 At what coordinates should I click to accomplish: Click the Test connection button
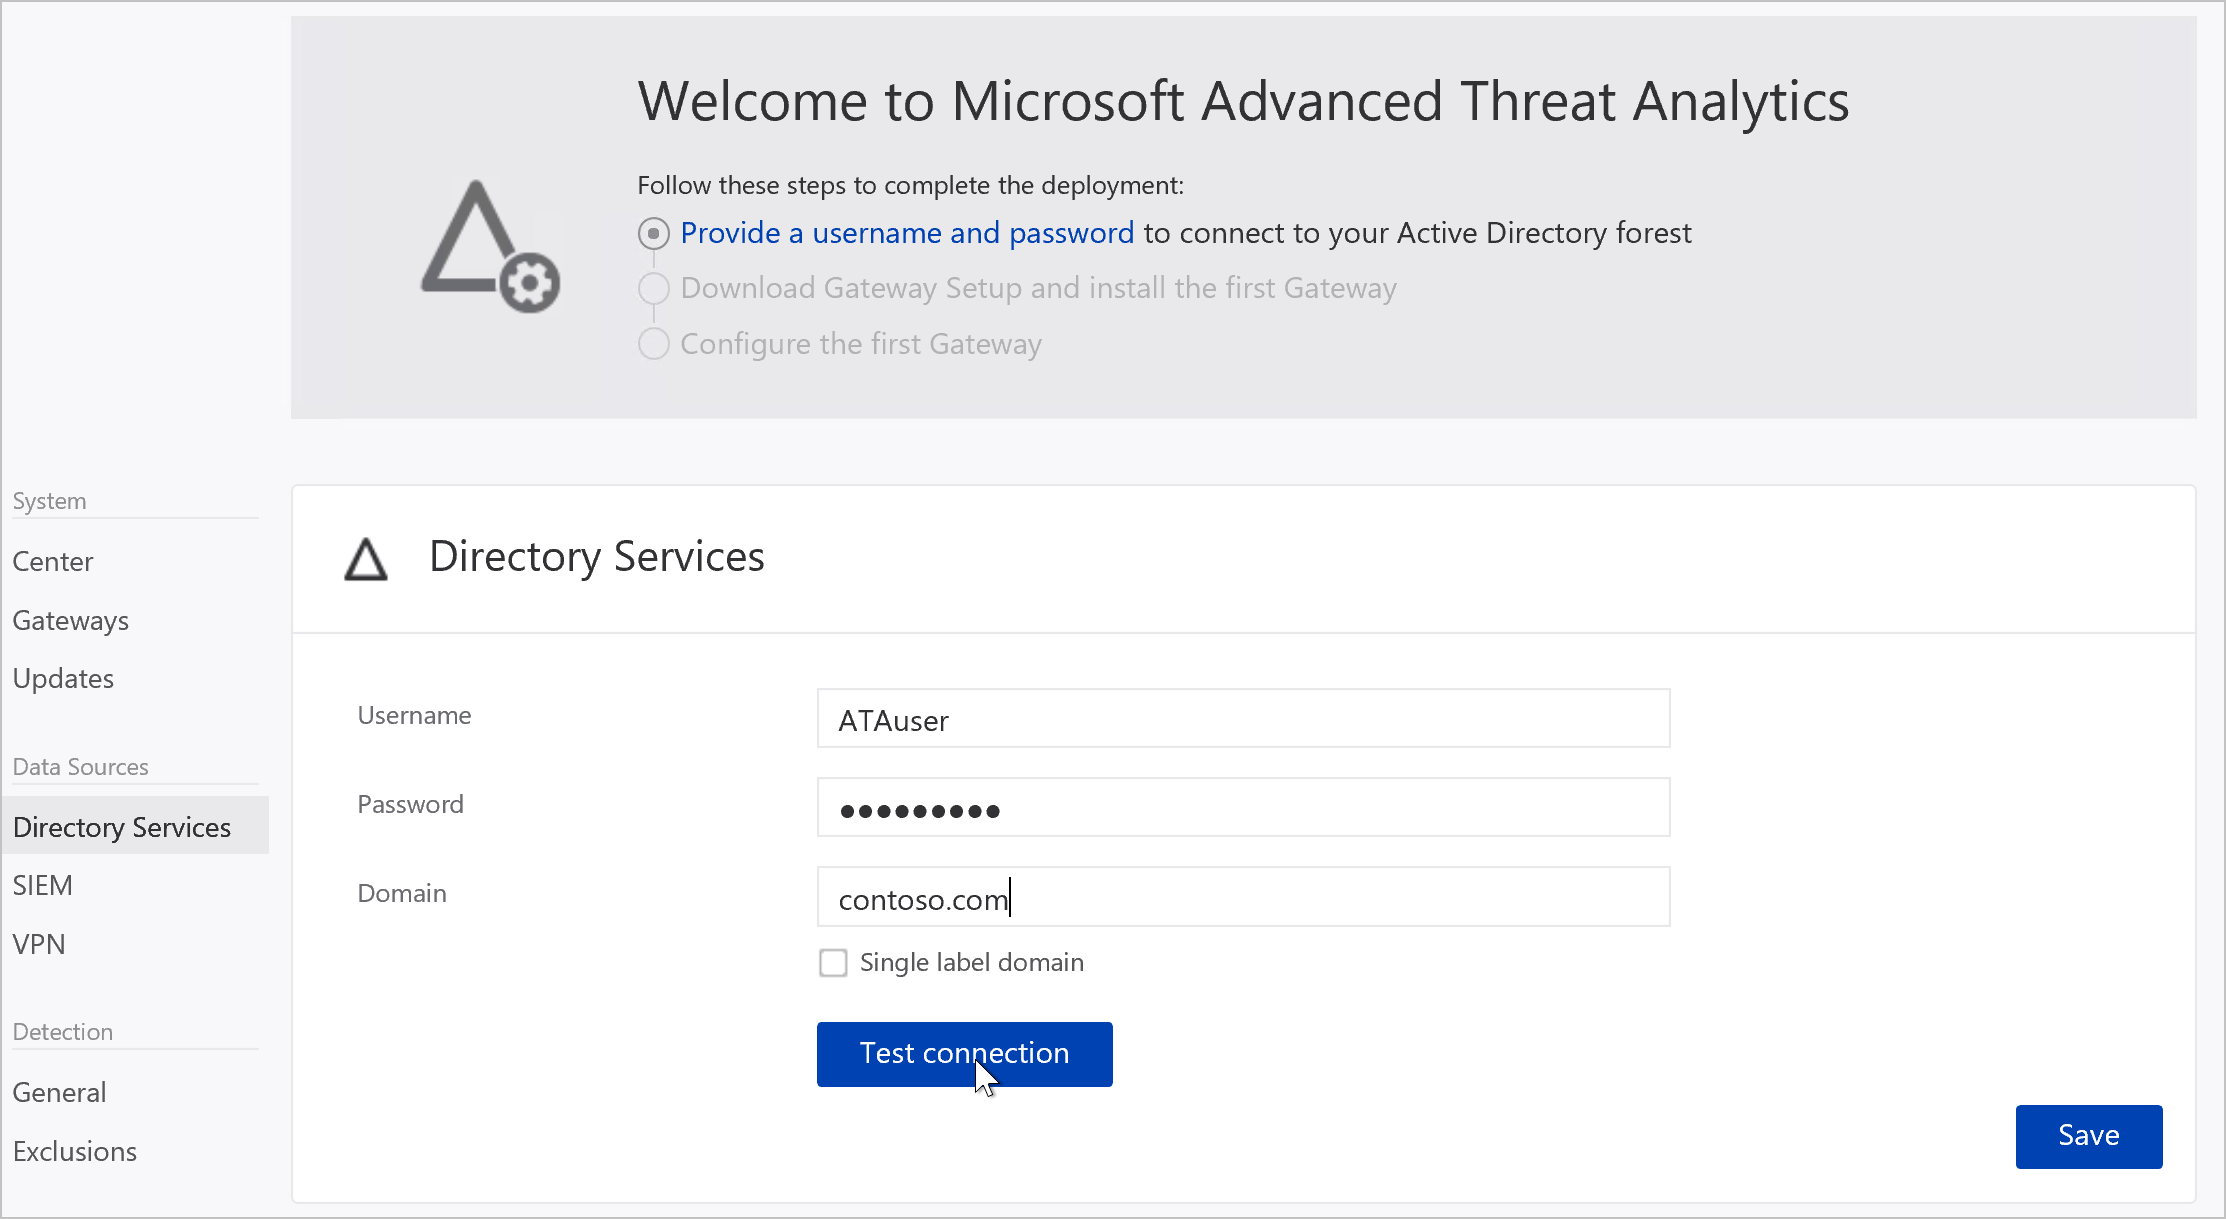pos(964,1052)
